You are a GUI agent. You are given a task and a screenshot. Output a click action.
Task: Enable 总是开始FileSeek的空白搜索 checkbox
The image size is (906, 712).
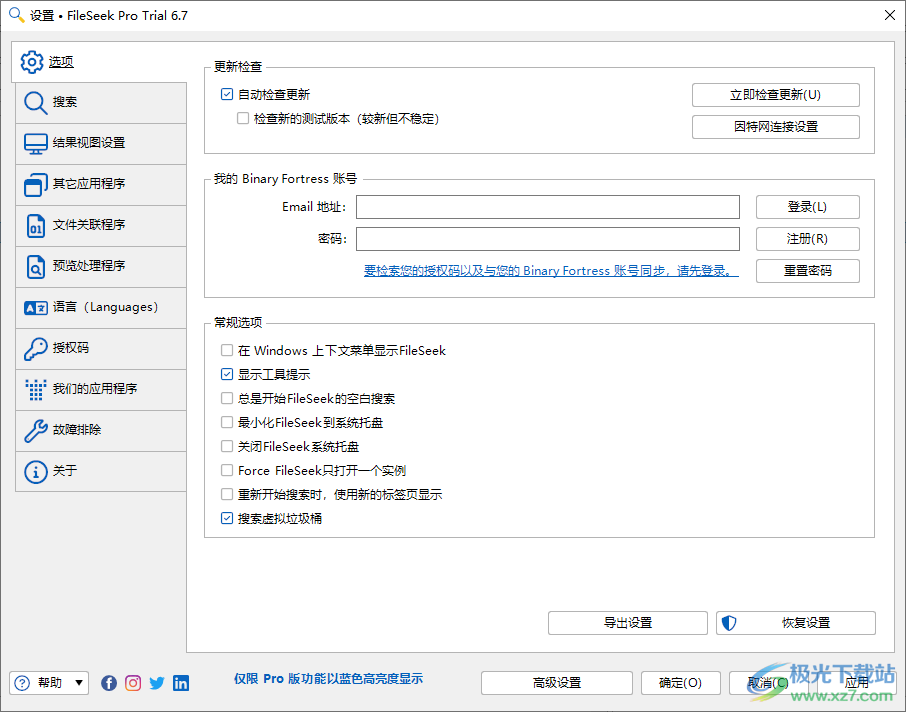[x=227, y=398]
